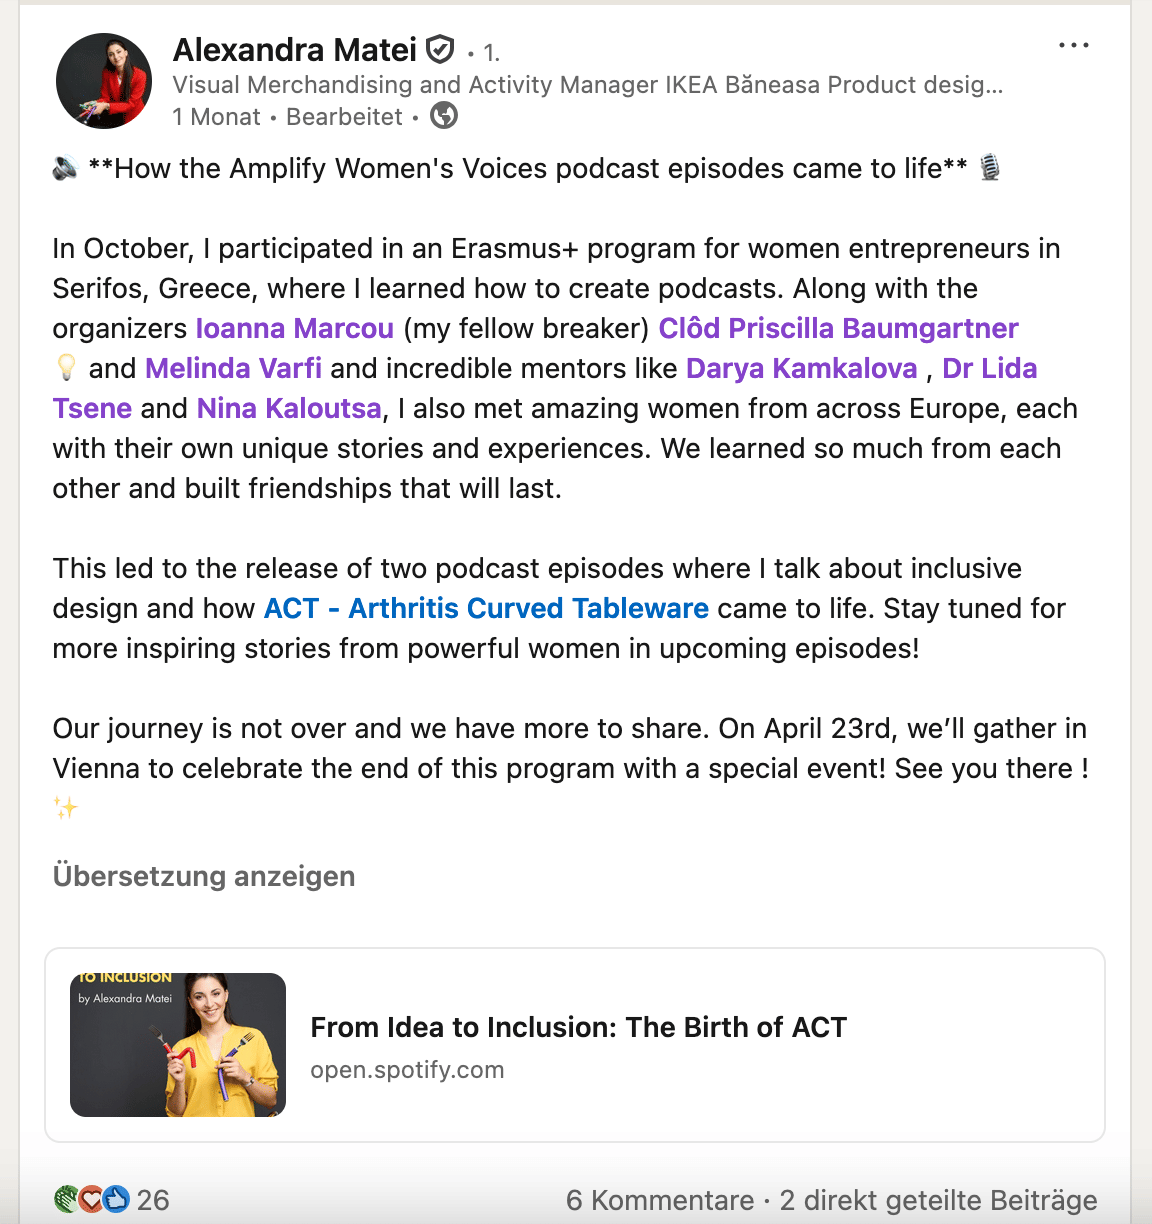Open the post visibility globe icon
The image size is (1152, 1224).
443,116
